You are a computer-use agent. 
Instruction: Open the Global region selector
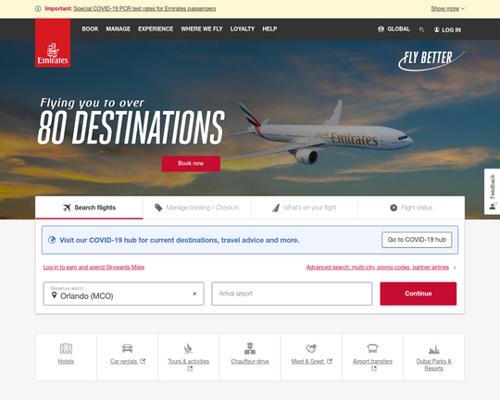tap(394, 29)
